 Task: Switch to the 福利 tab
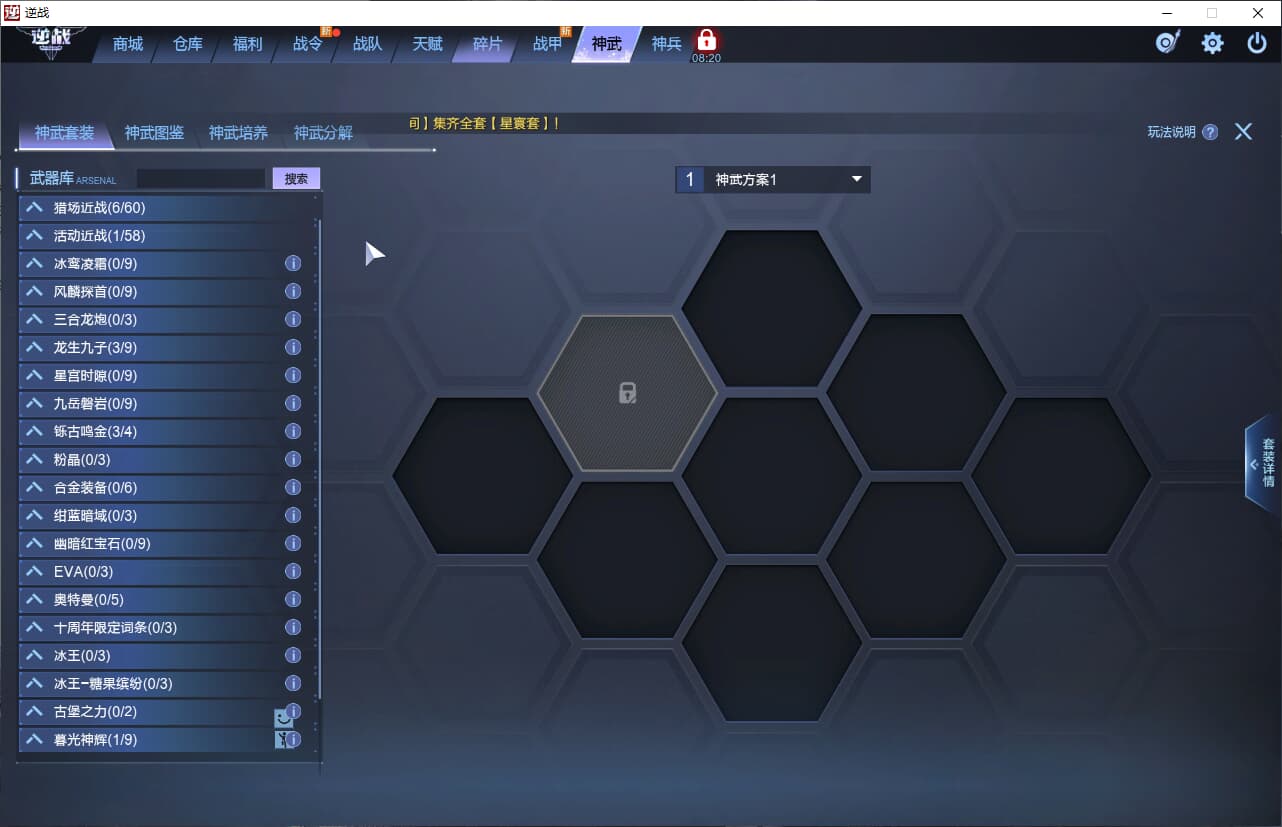pyautogui.click(x=248, y=44)
